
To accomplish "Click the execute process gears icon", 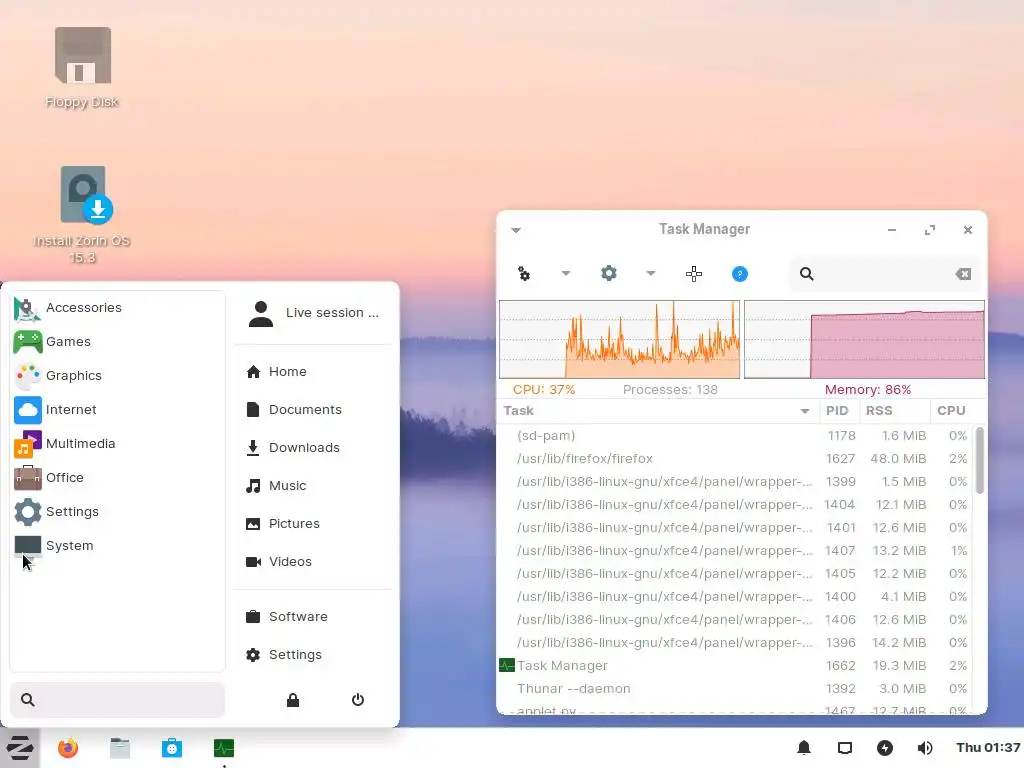I will coord(524,274).
